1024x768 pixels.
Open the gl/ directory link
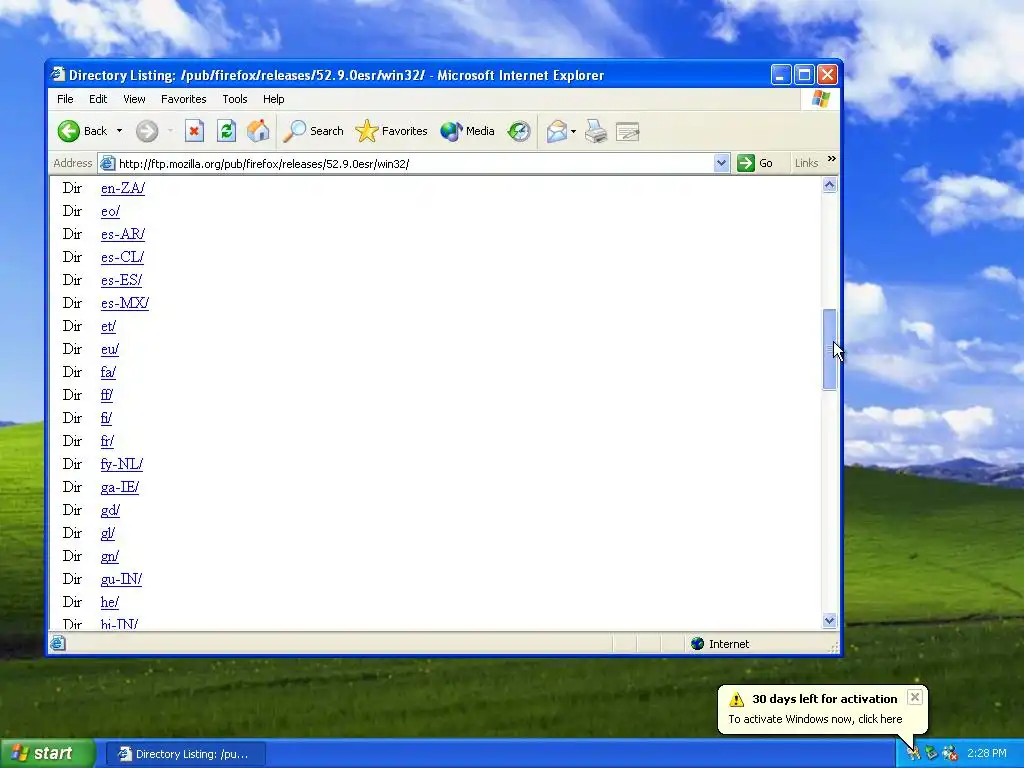click(108, 533)
